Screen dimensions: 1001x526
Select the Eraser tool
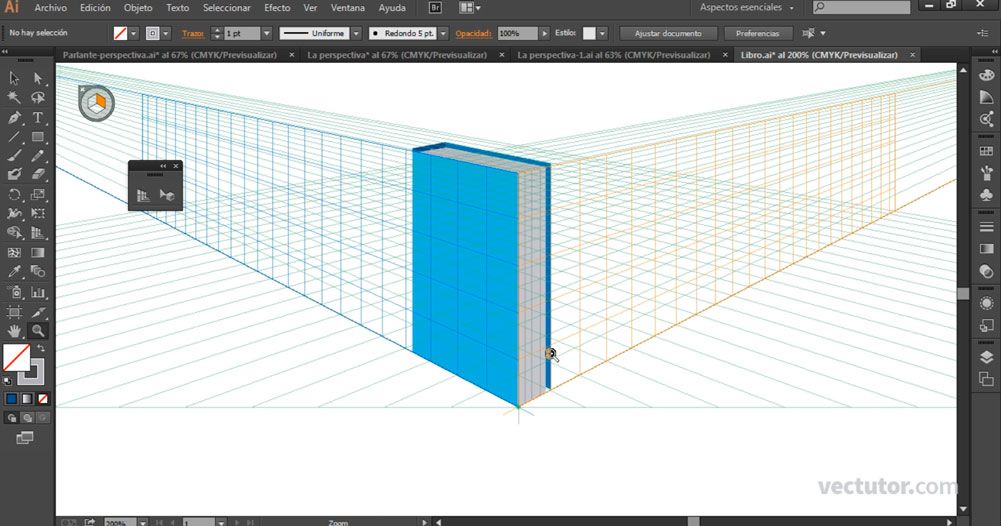[38, 174]
